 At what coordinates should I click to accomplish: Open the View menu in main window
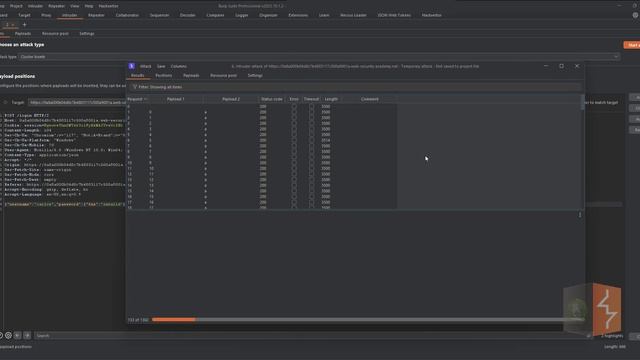(75, 6)
